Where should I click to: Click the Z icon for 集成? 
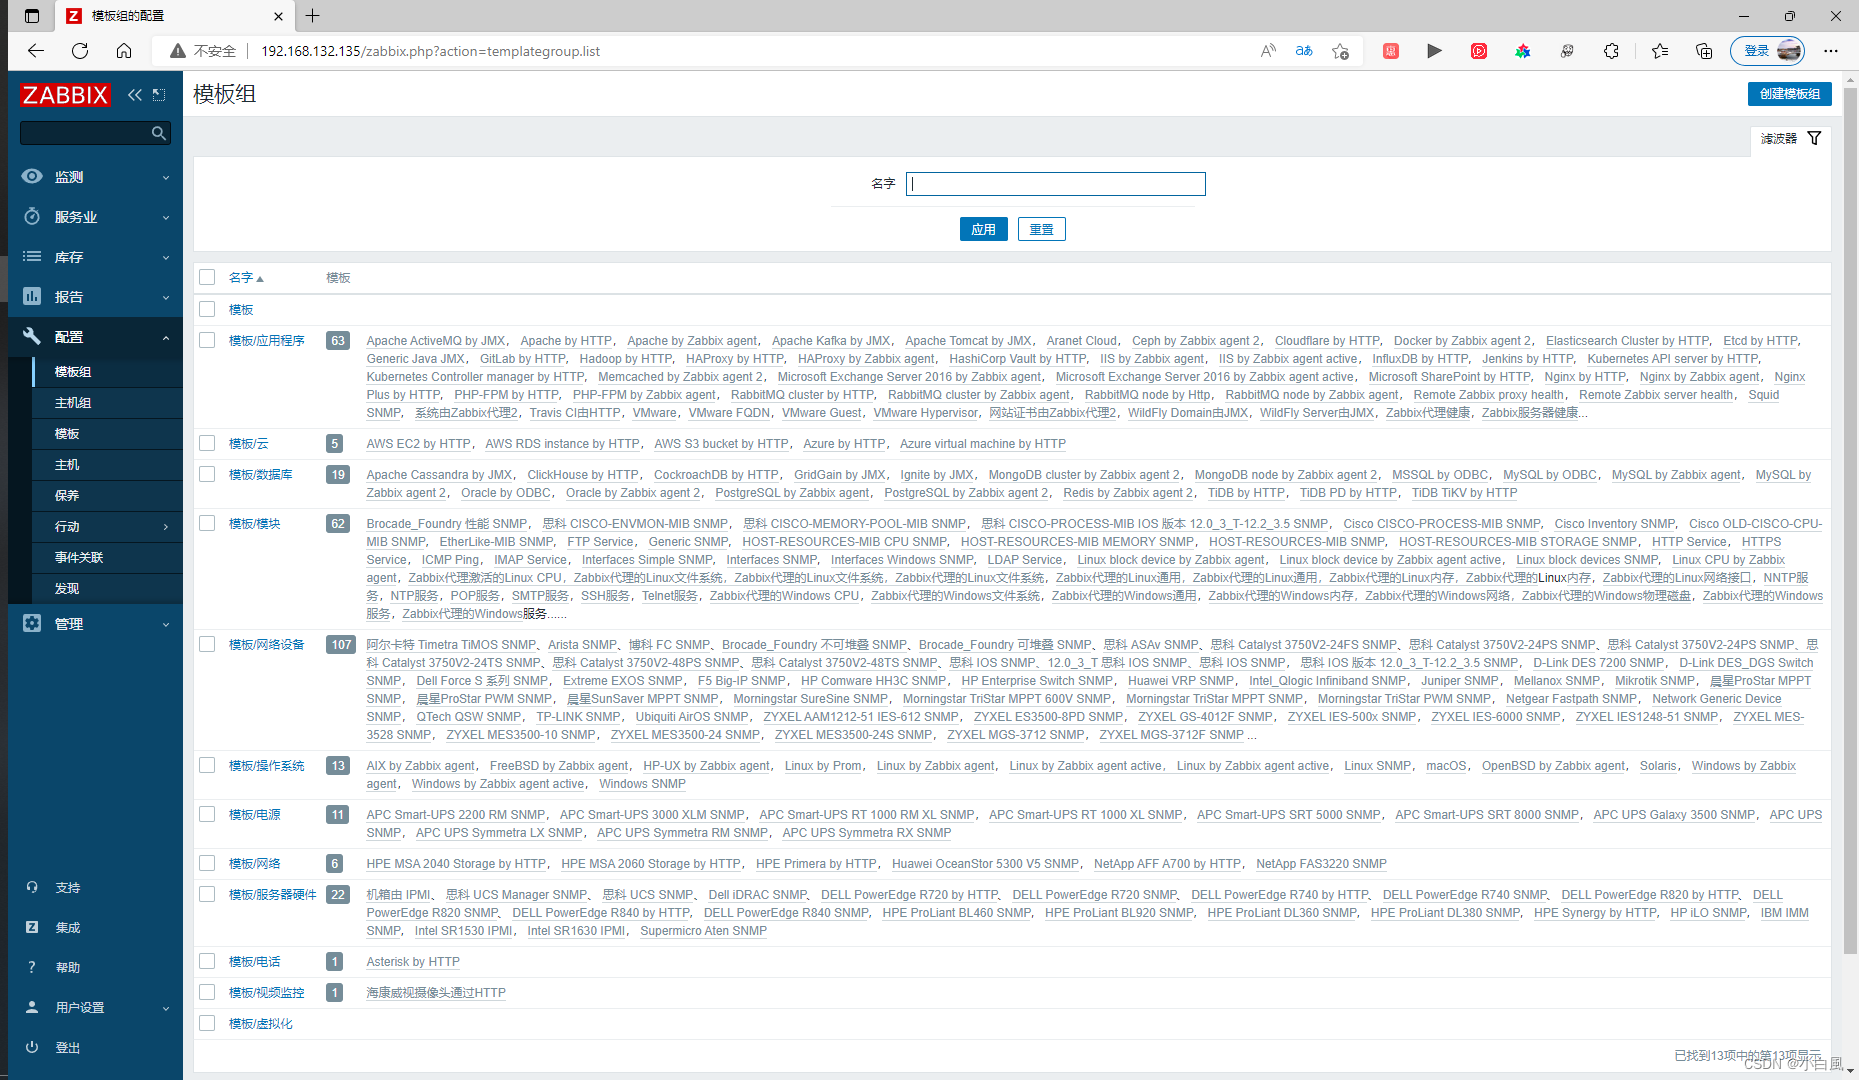32,927
